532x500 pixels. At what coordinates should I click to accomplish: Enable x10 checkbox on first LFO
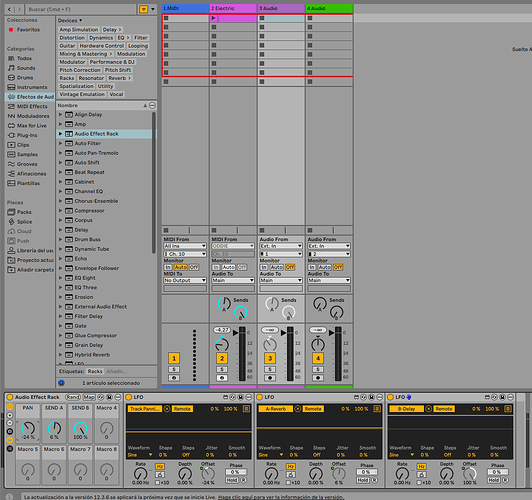(157, 482)
